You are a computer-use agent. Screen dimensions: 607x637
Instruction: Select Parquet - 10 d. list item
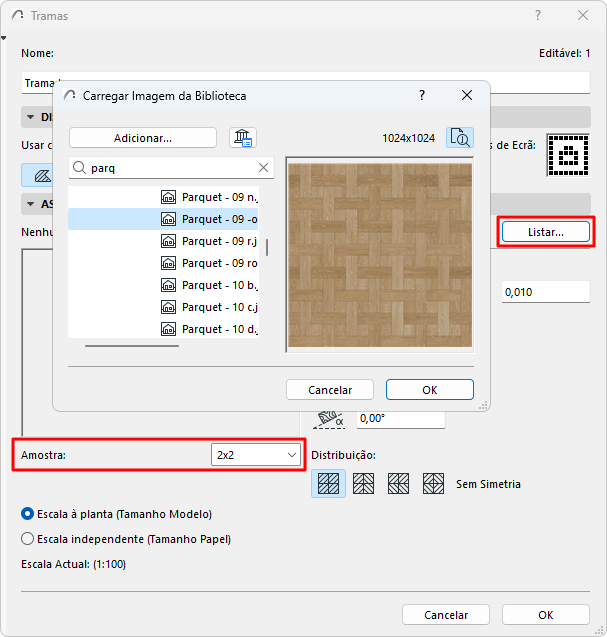click(163, 329)
